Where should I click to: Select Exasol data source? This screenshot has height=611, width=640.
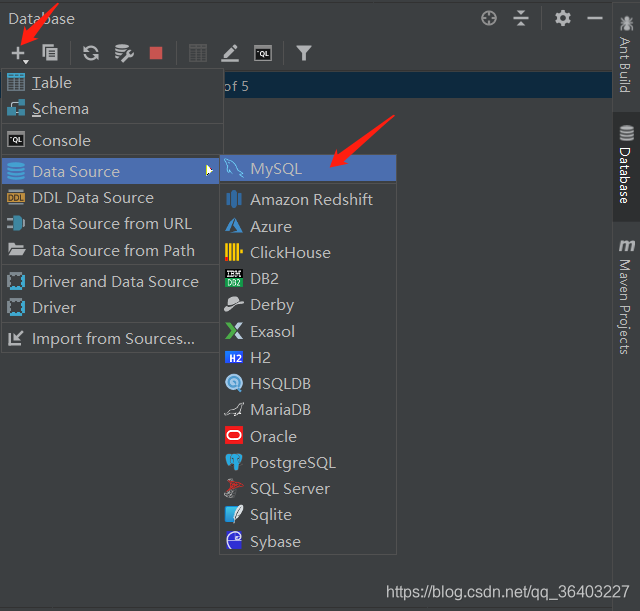click(308, 332)
